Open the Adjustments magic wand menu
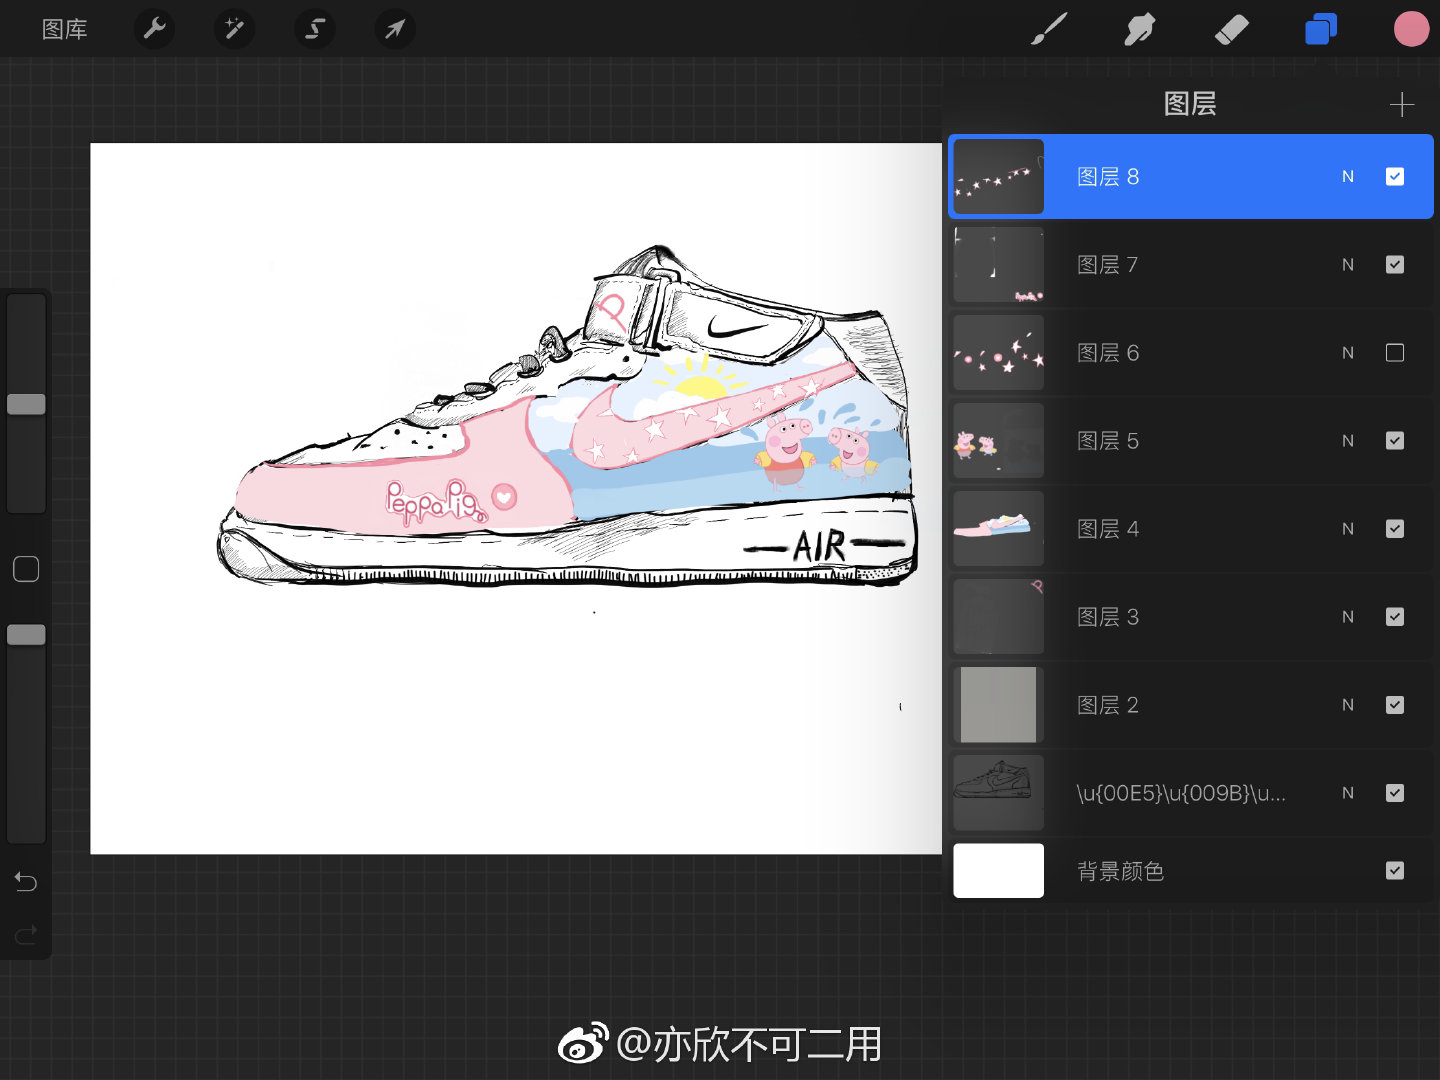The height and width of the screenshot is (1080, 1440). tap(234, 29)
